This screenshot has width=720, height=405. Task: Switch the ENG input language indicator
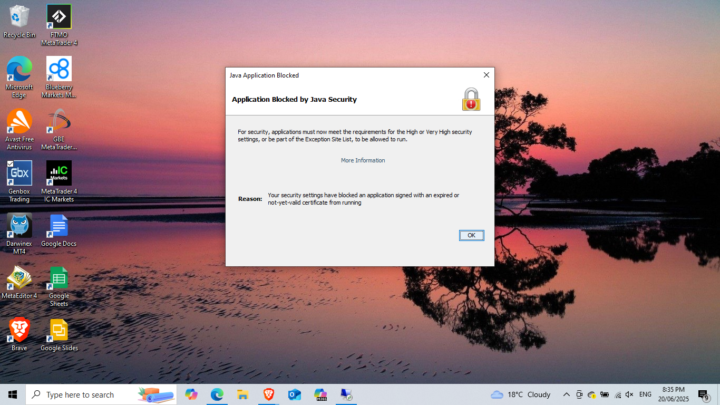[x=645, y=394]
